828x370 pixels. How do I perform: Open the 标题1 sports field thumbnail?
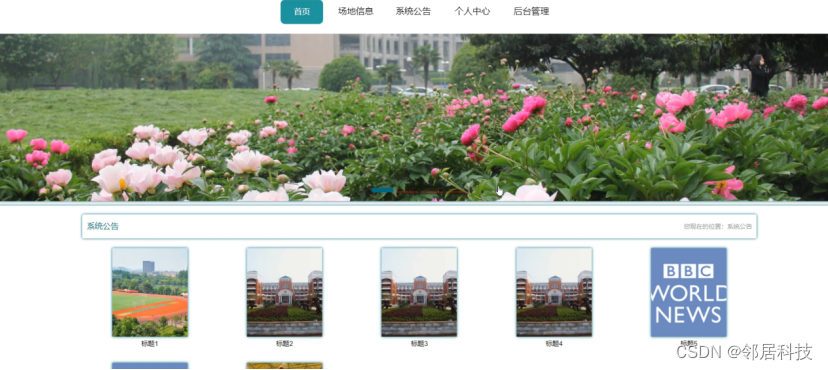pos(150,292)
